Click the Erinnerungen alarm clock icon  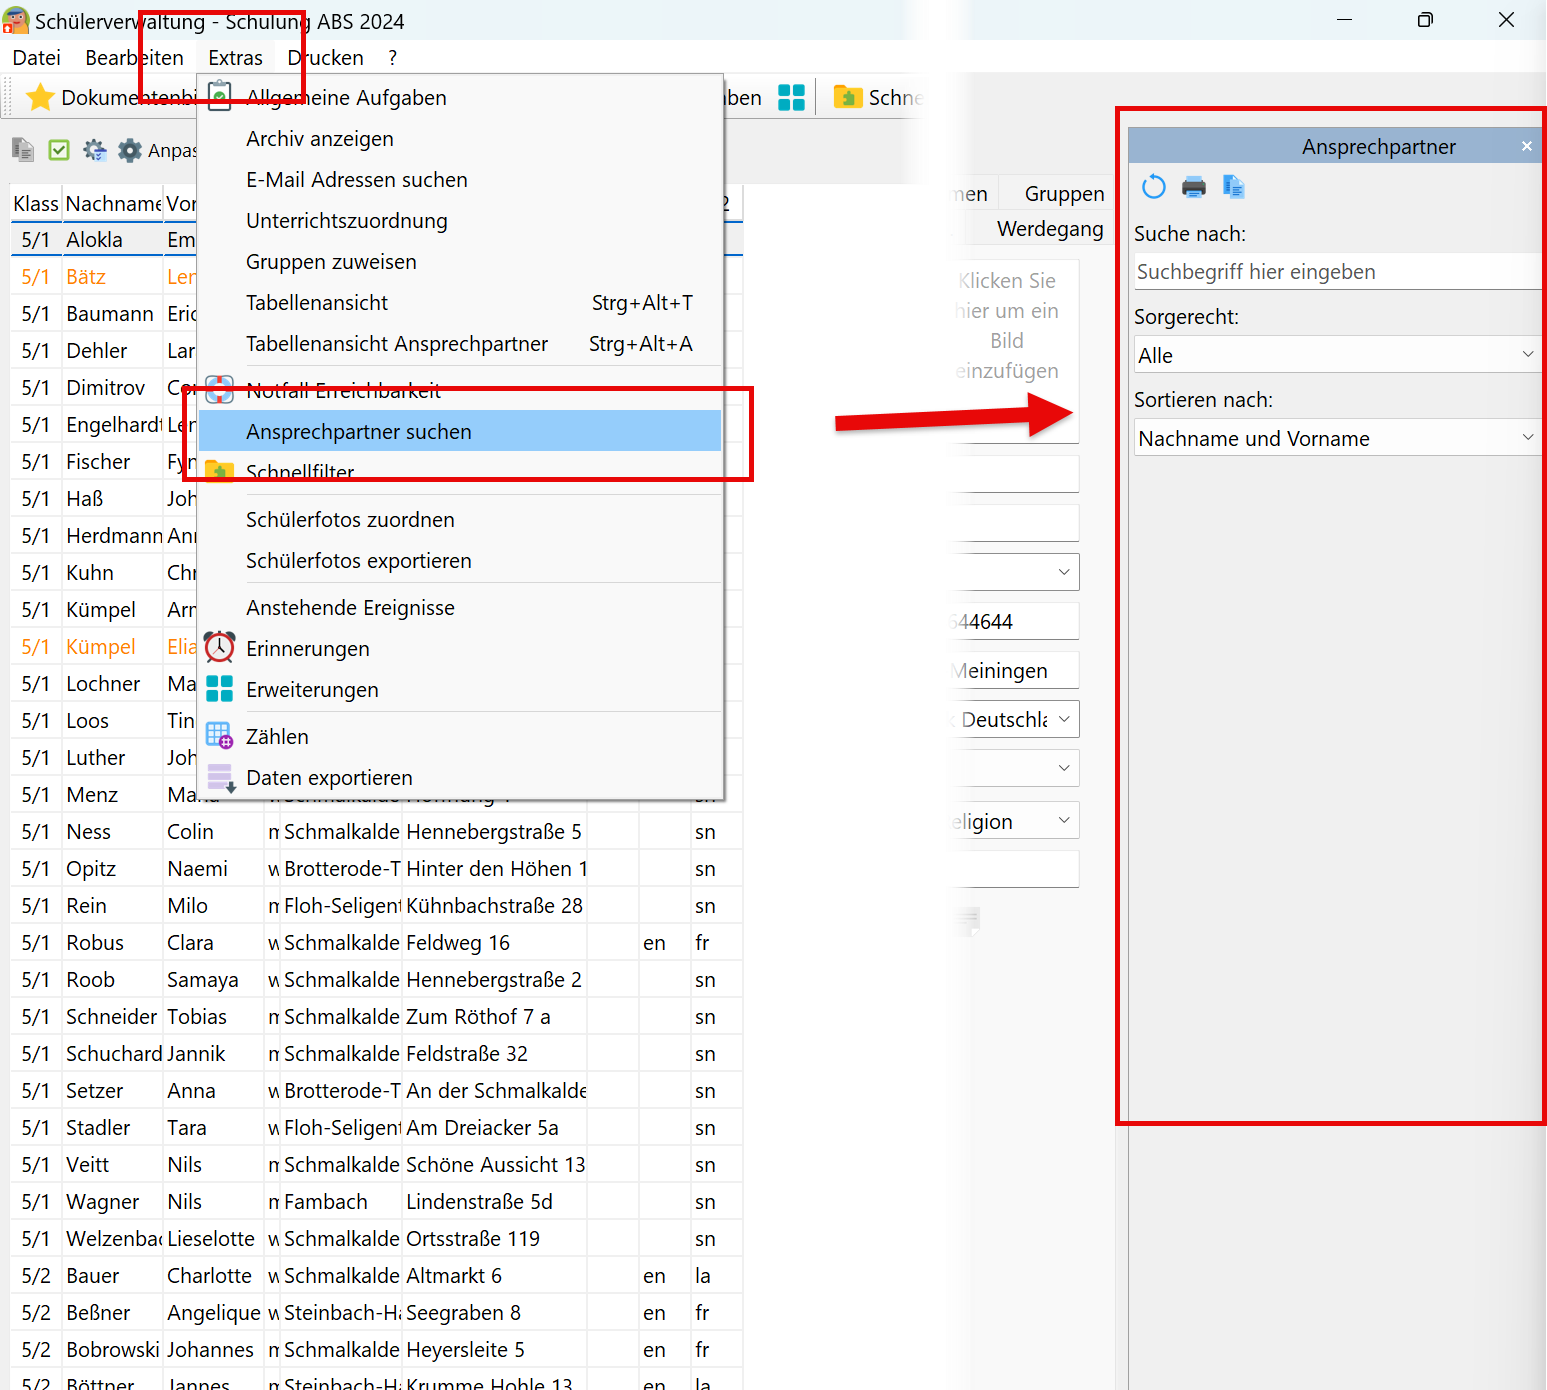(x=219, y=648)
